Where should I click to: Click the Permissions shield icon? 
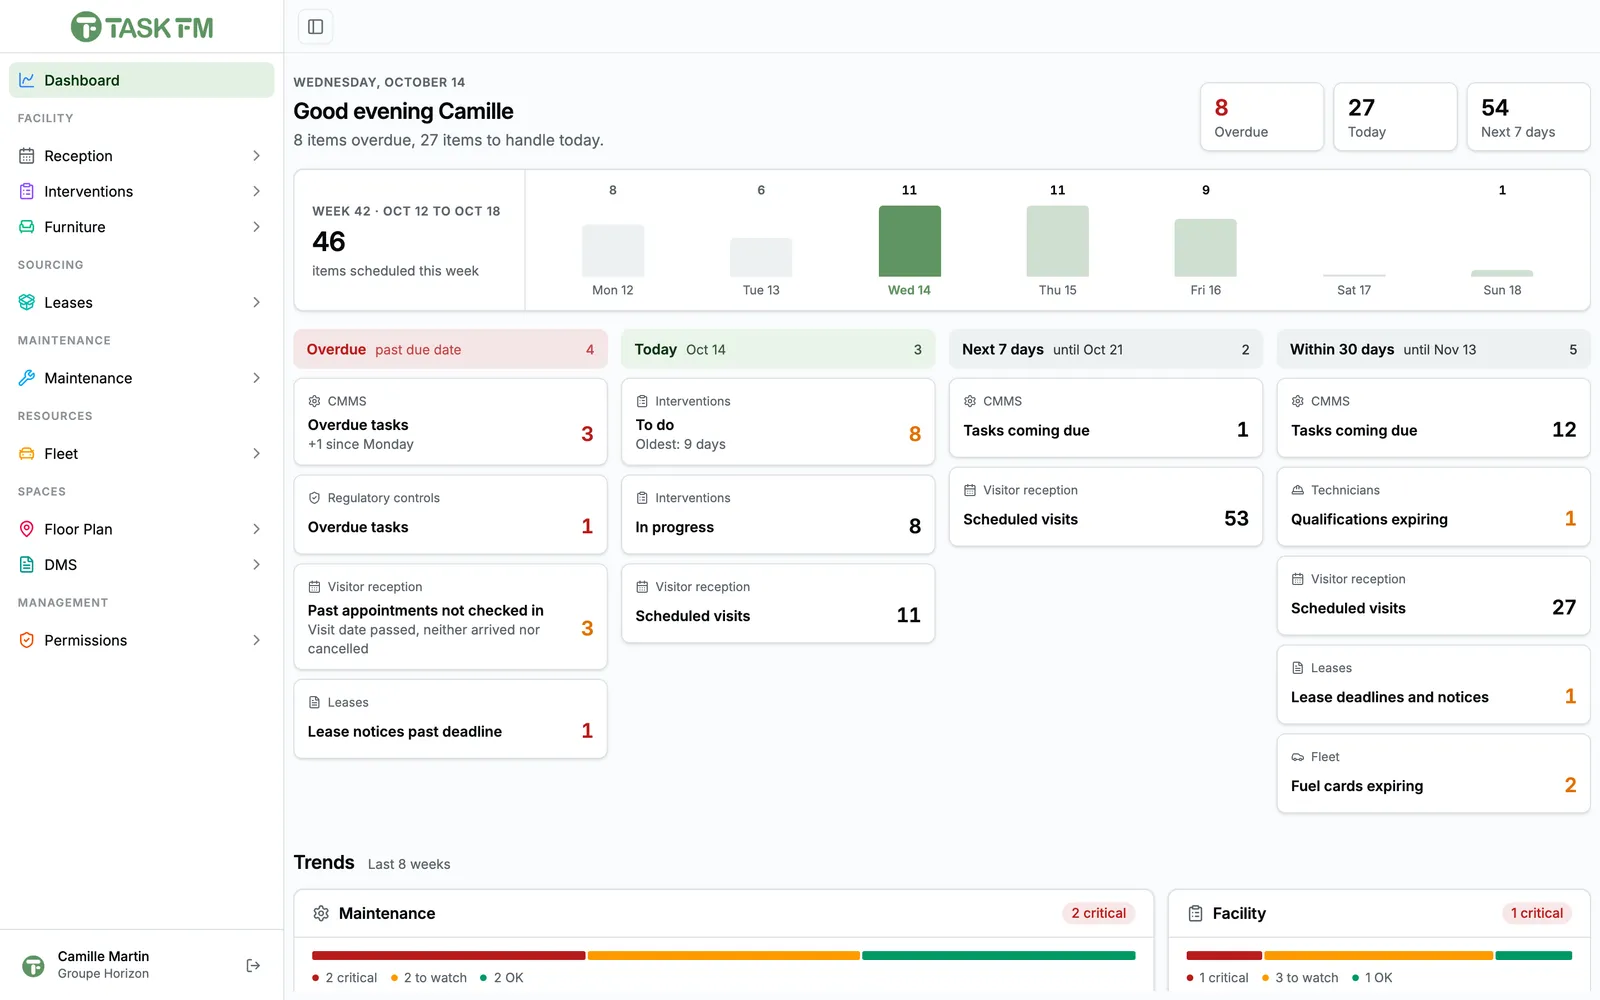(27, 640)
